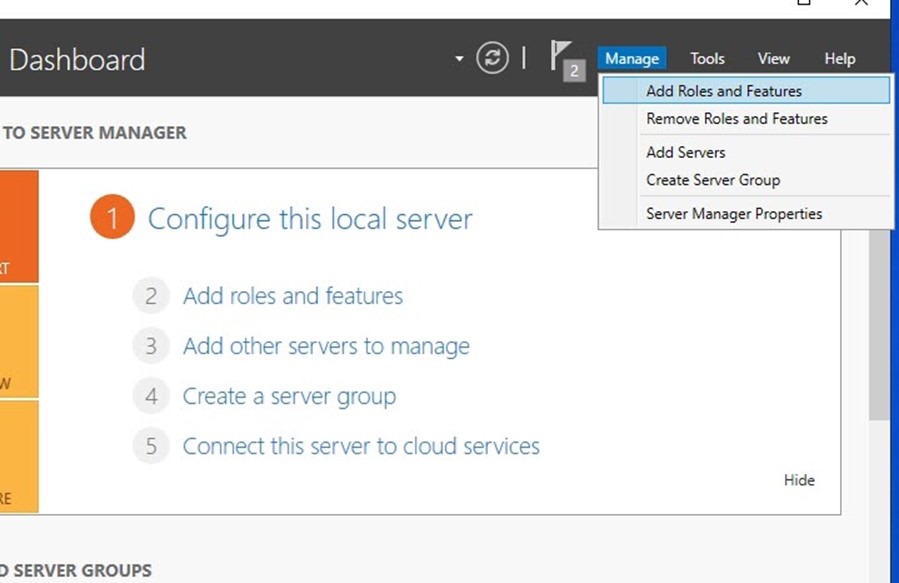This screenshot has width=899, height=583.
Task: Select Create Server Group menu entry
Action: tap(746, 180)
